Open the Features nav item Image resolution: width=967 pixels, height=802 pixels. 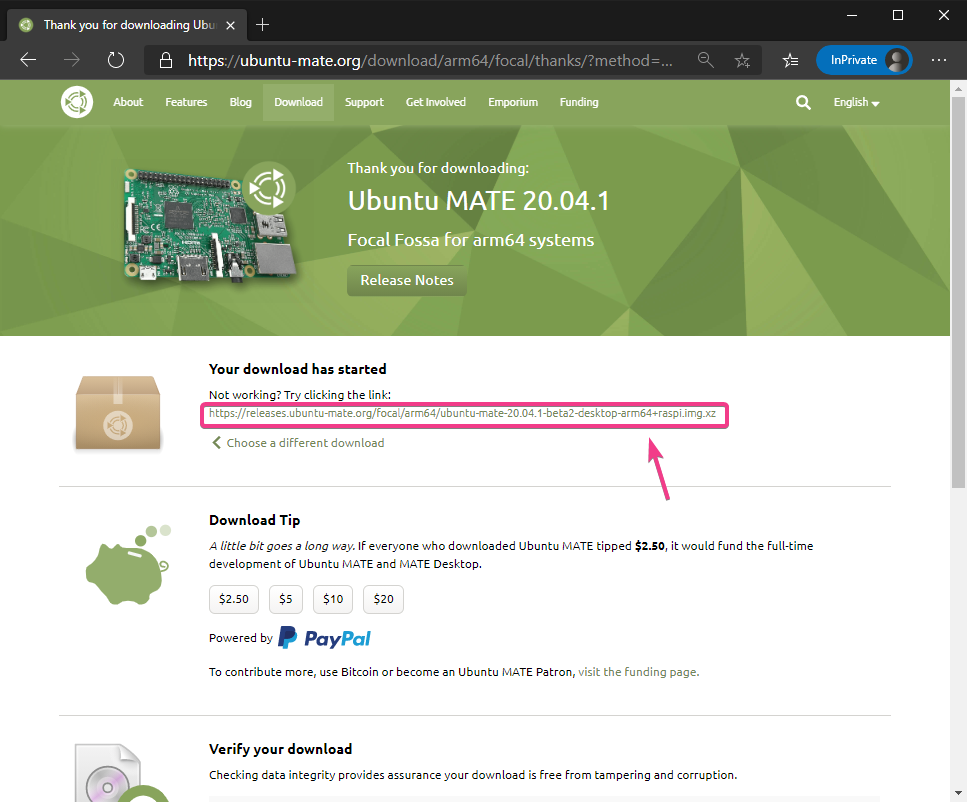(x=186, y=102)
